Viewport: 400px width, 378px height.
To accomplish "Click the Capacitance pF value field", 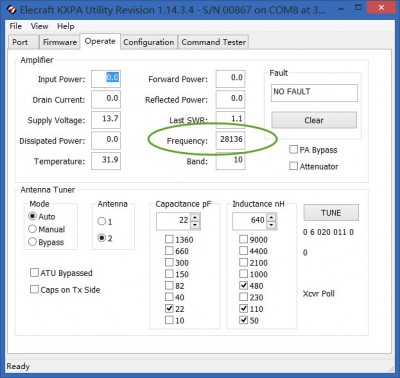I will coord(173,221).
